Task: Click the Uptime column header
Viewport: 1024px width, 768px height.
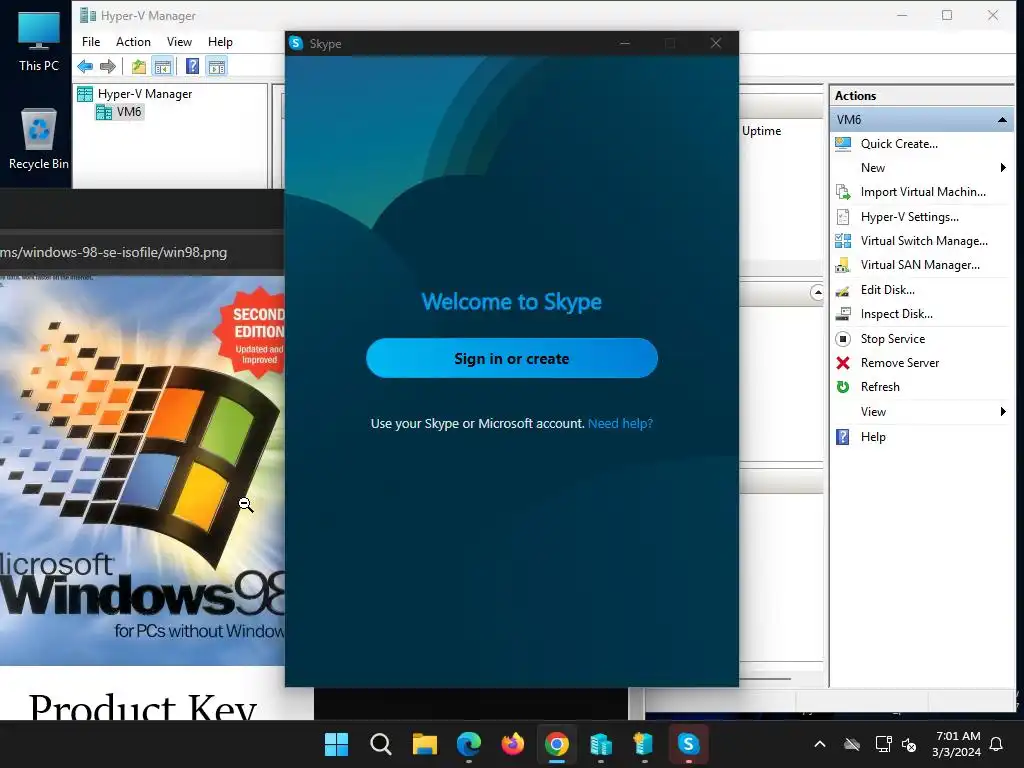Action: pyautogui.click(x=761, y=131)
